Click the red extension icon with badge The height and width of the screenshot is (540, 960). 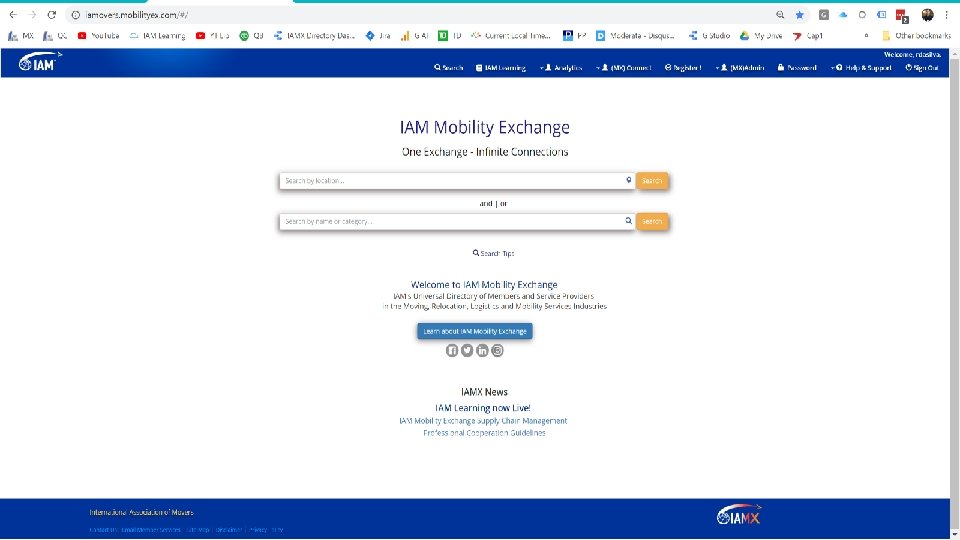[x=901, y=15]
